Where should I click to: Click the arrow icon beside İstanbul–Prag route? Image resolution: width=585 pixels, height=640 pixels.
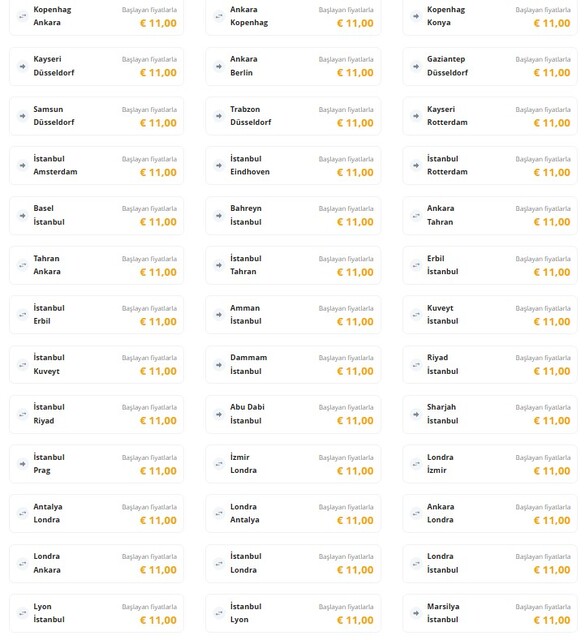click(x=22, y=464)
